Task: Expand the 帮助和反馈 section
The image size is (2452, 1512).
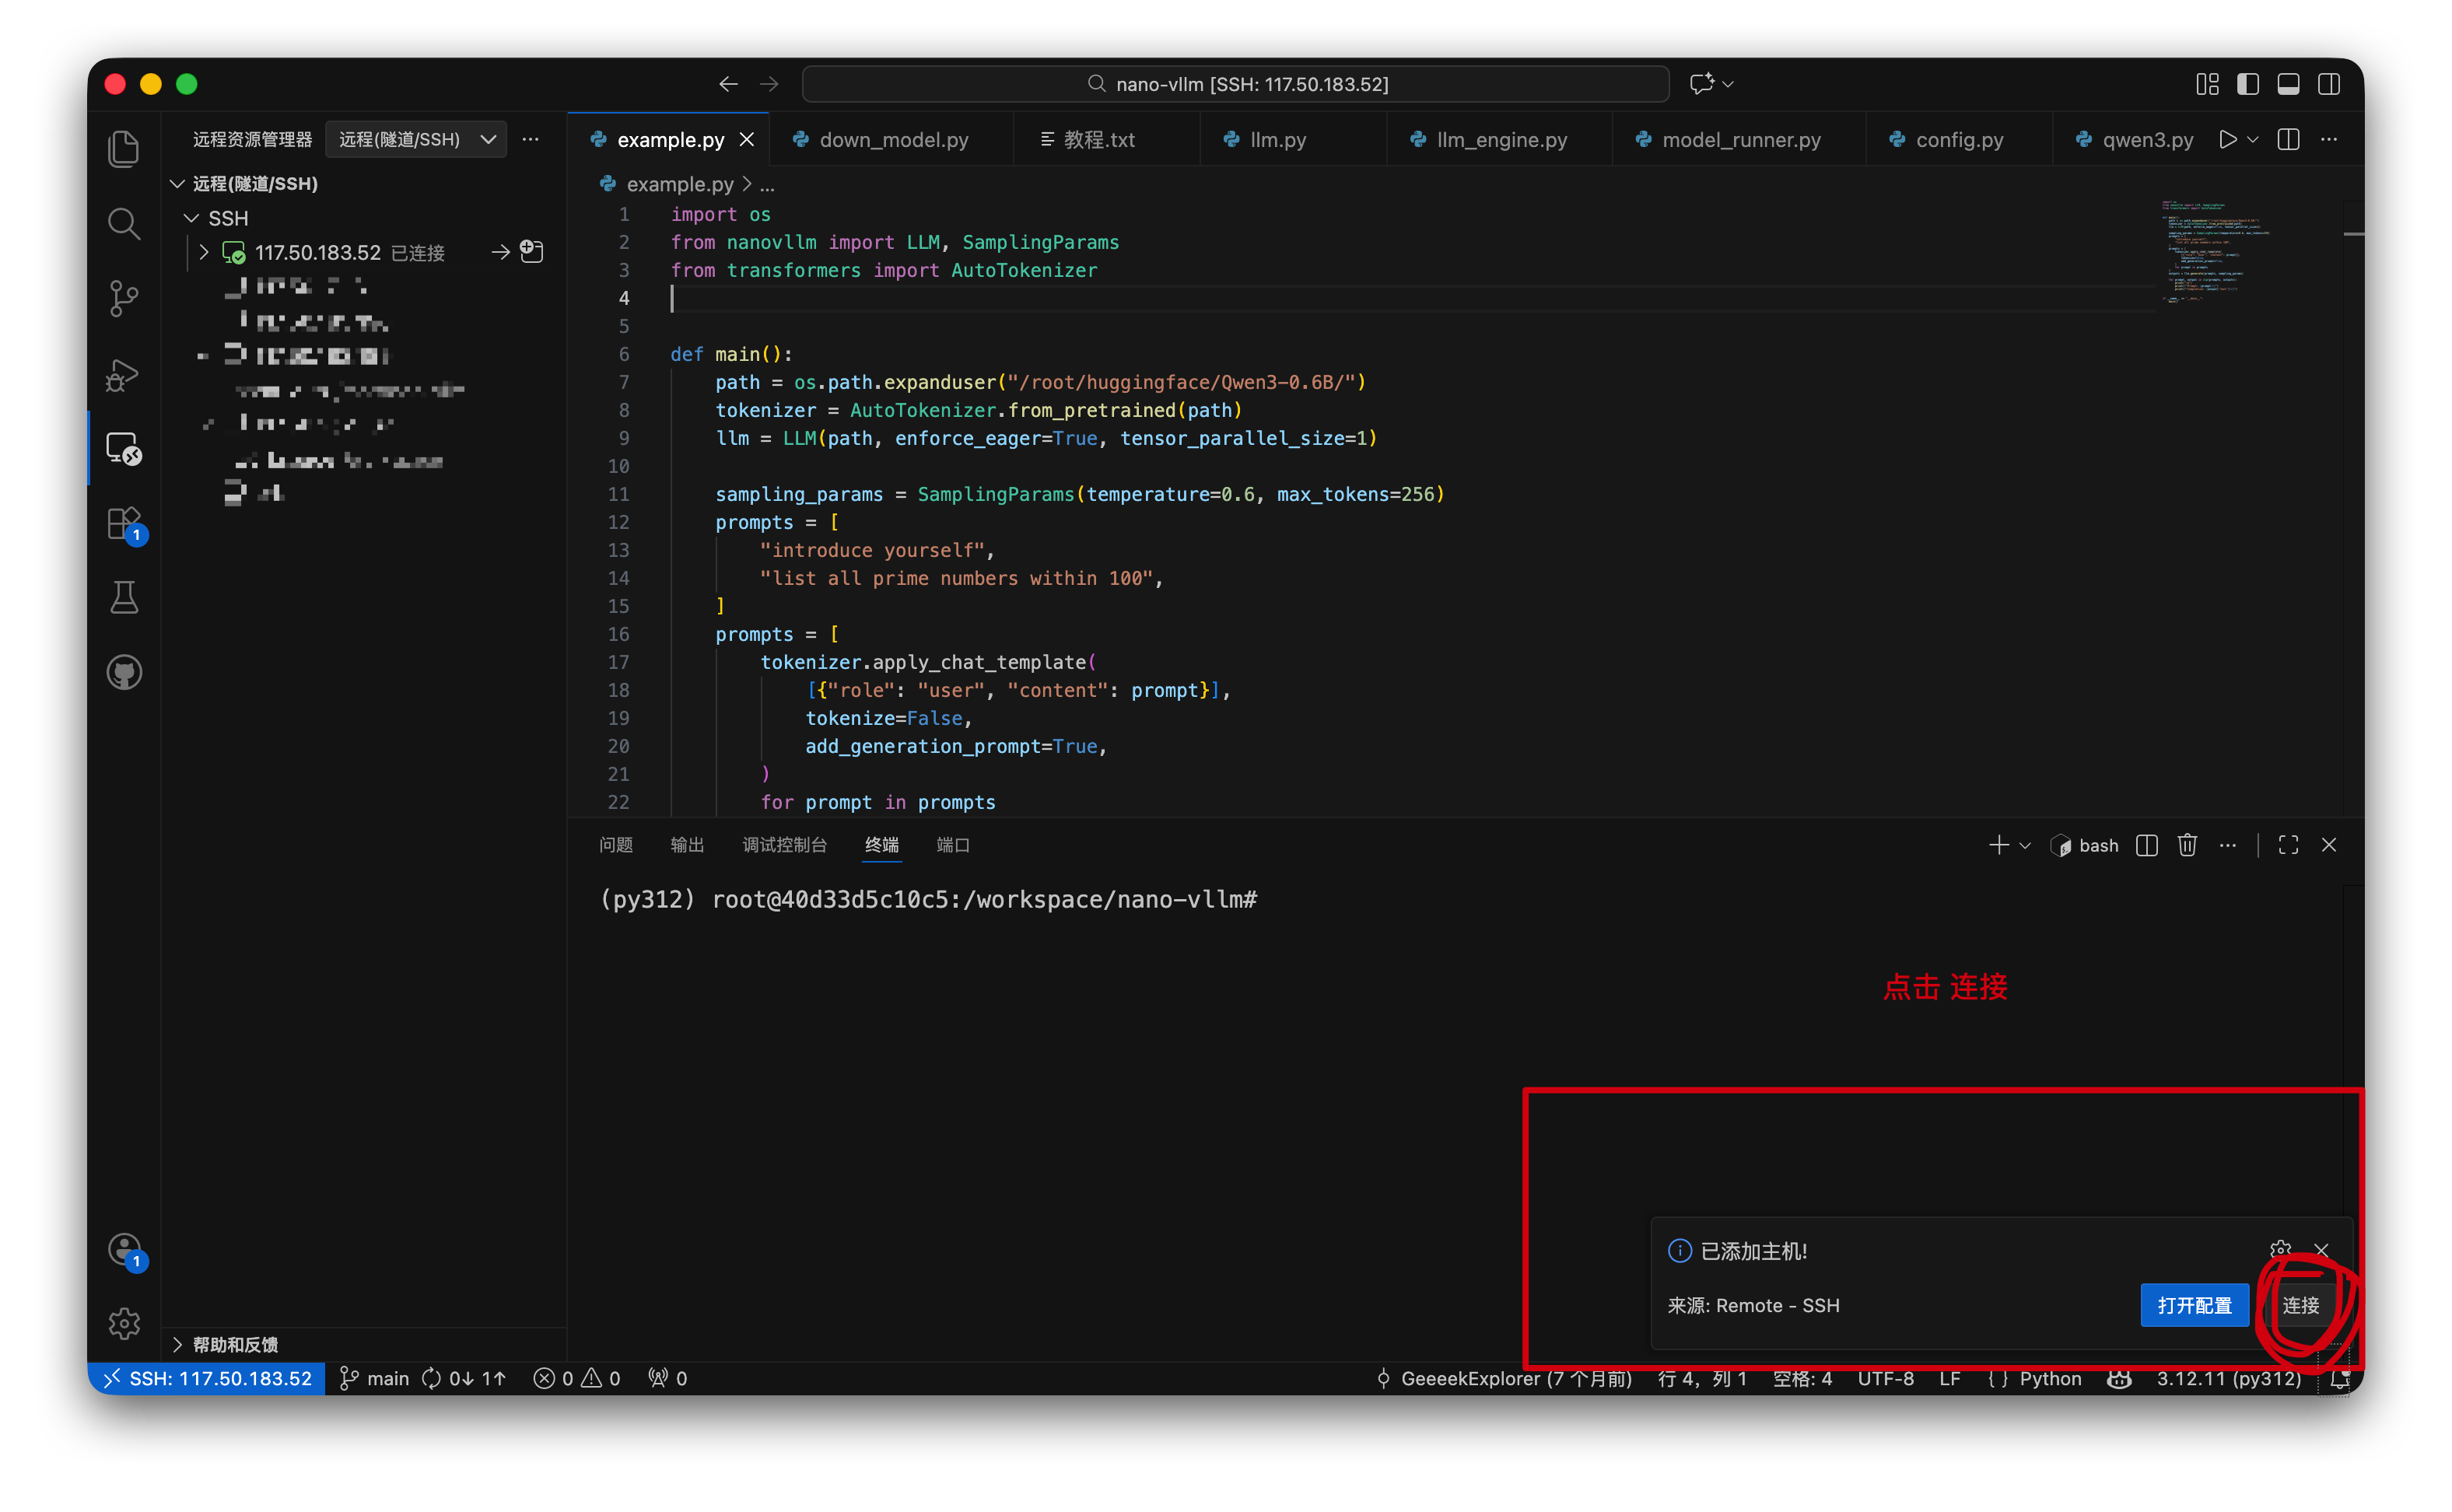Action: 235,1344
